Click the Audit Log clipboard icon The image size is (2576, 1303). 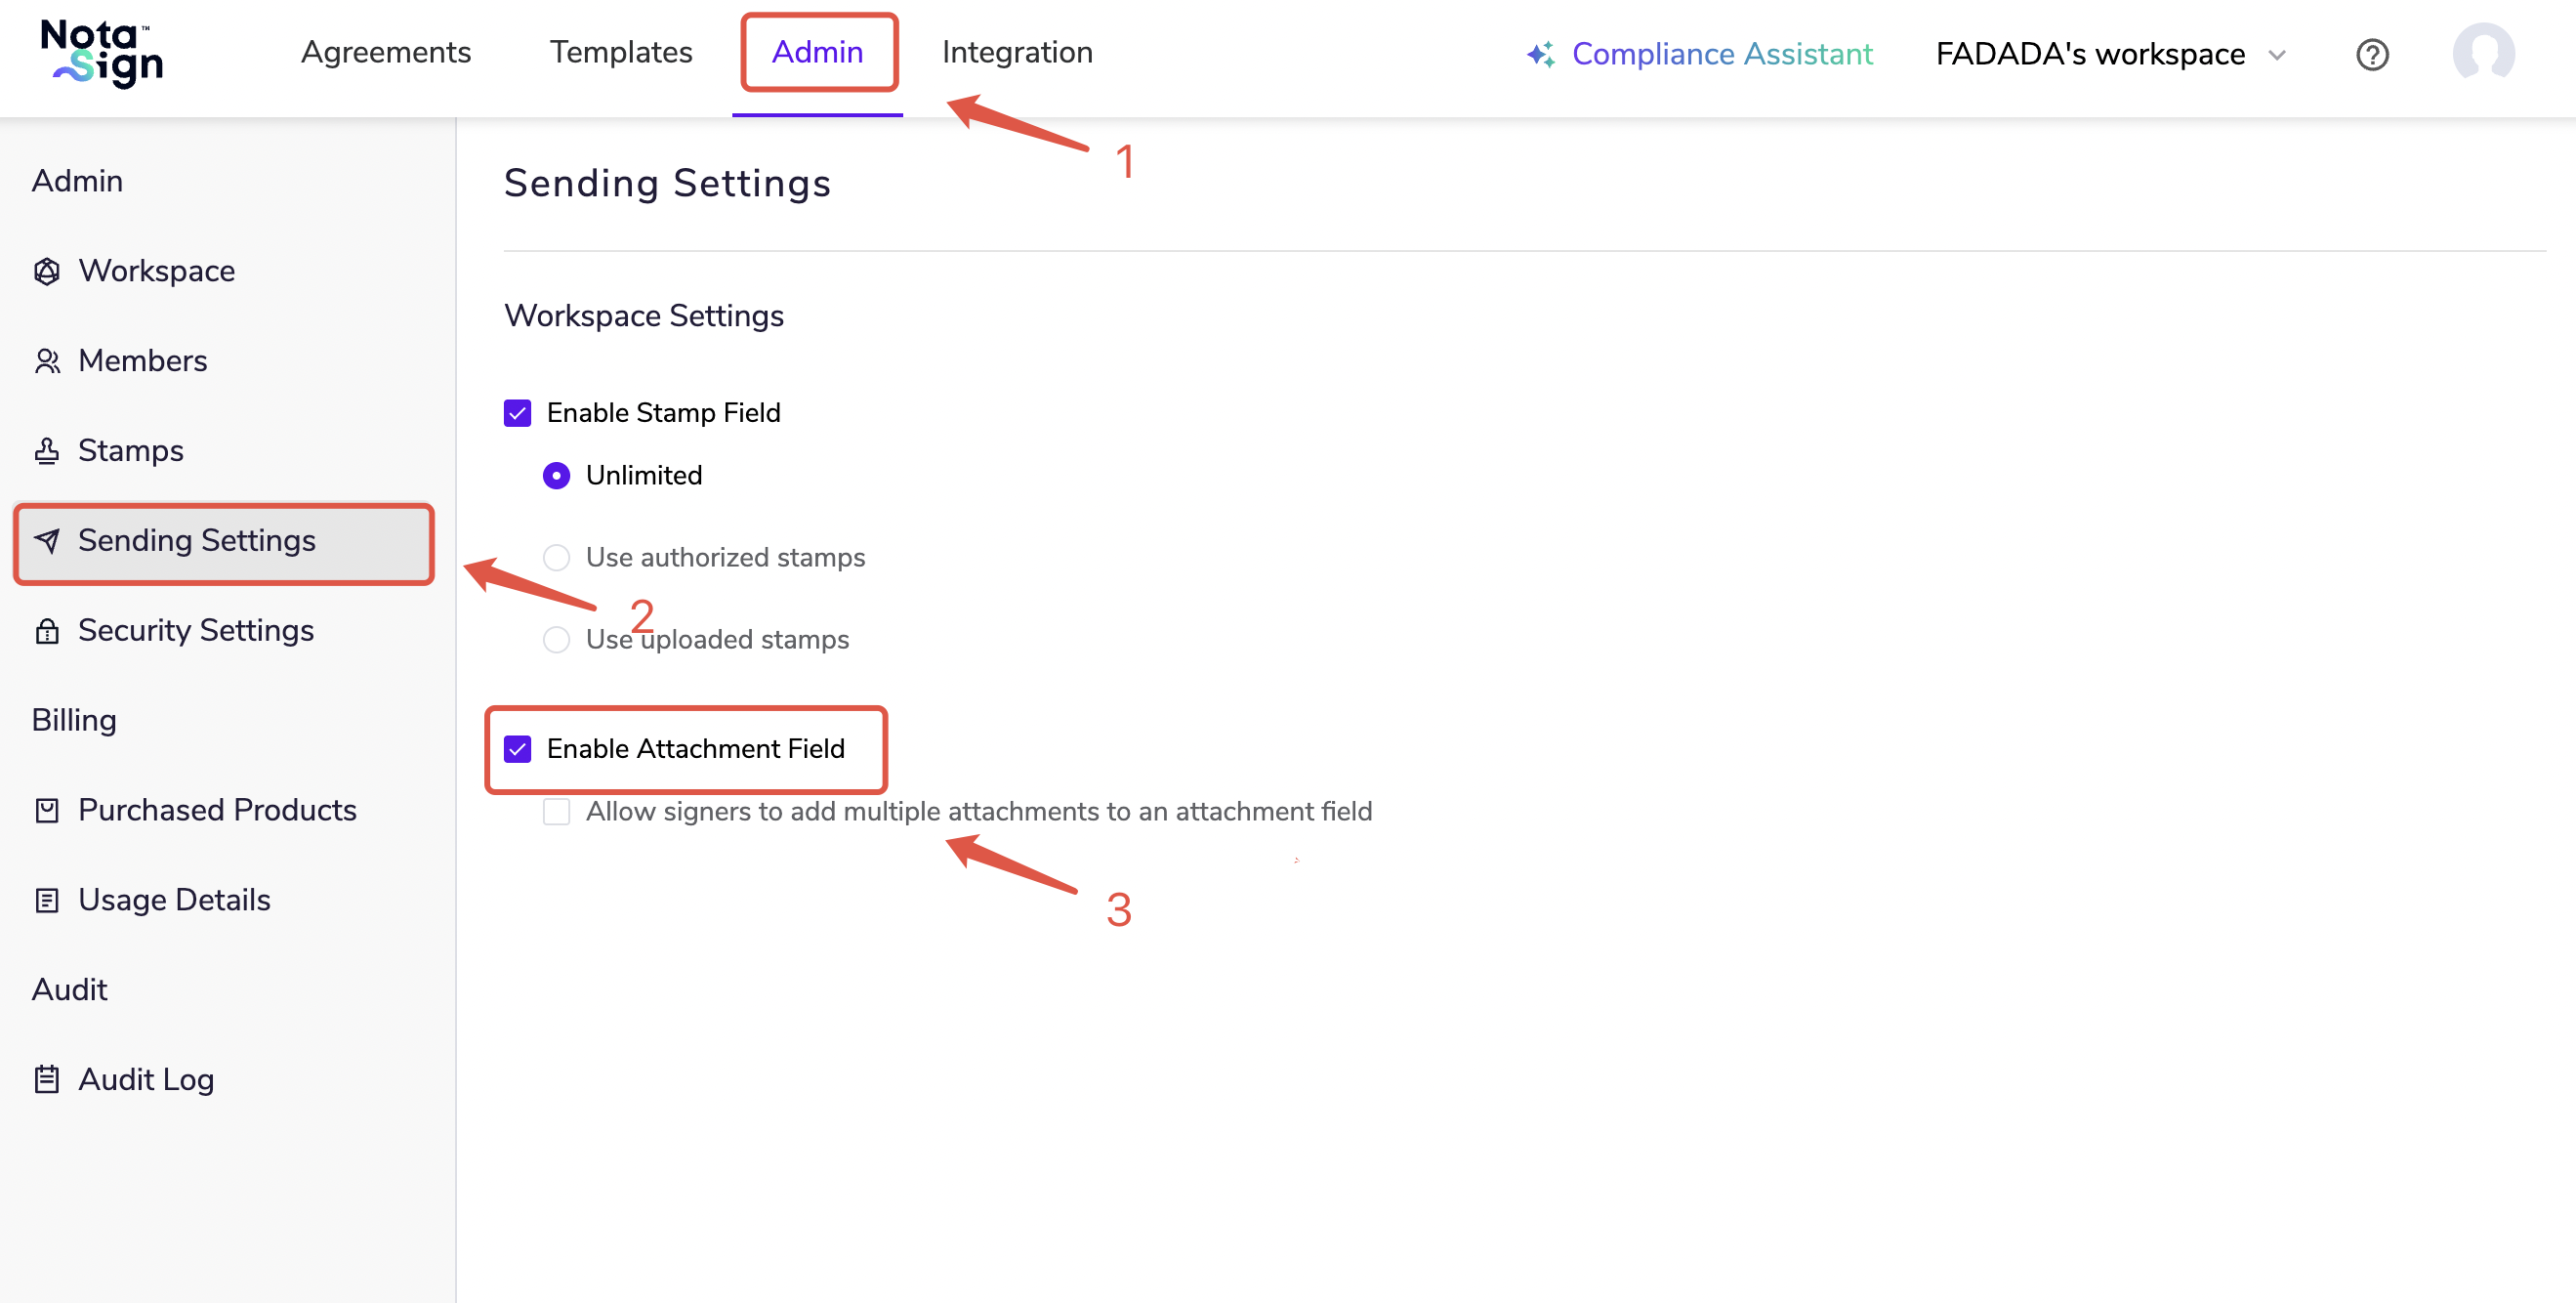47,1080
